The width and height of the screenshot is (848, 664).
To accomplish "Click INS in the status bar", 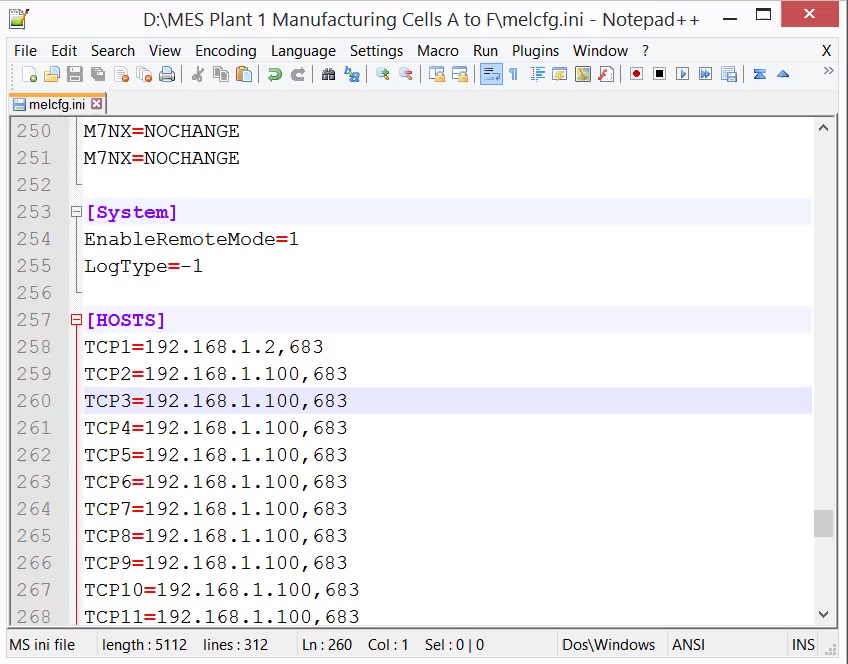I will (x=803, y=645).
